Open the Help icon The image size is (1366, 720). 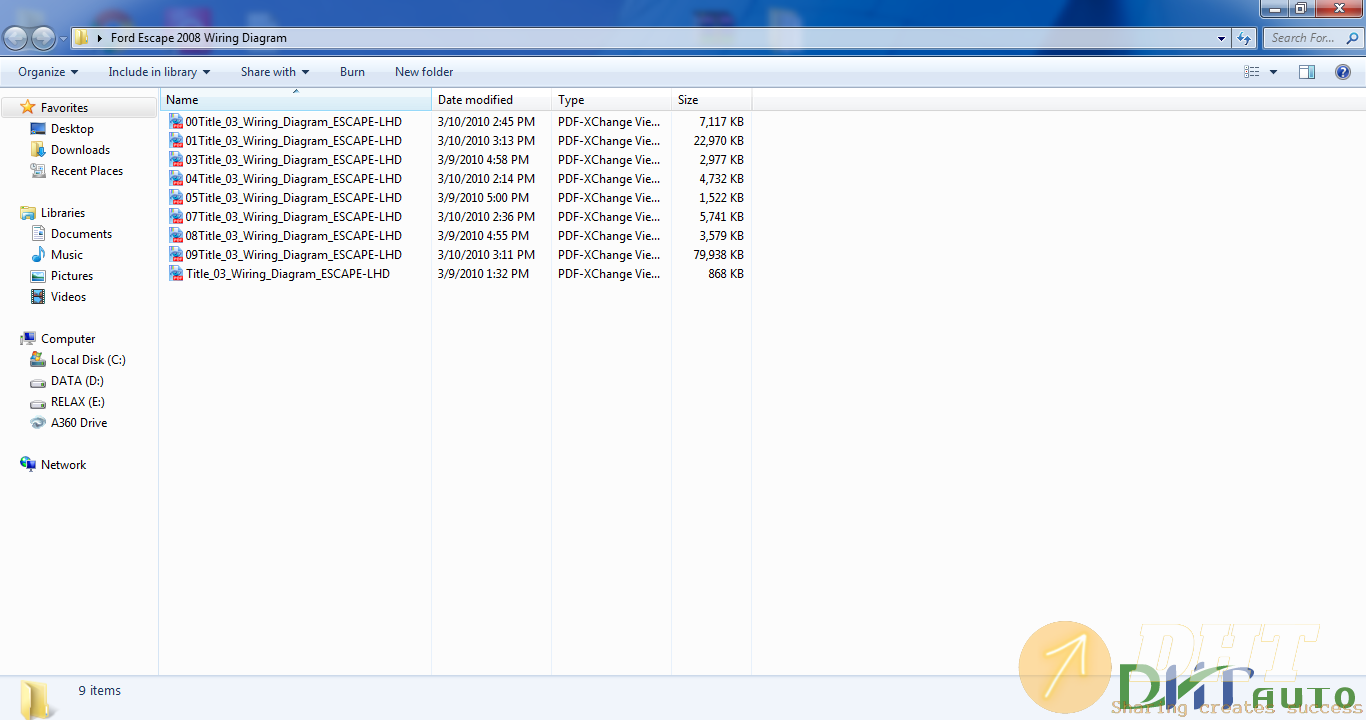click(x=1343, y=72)
